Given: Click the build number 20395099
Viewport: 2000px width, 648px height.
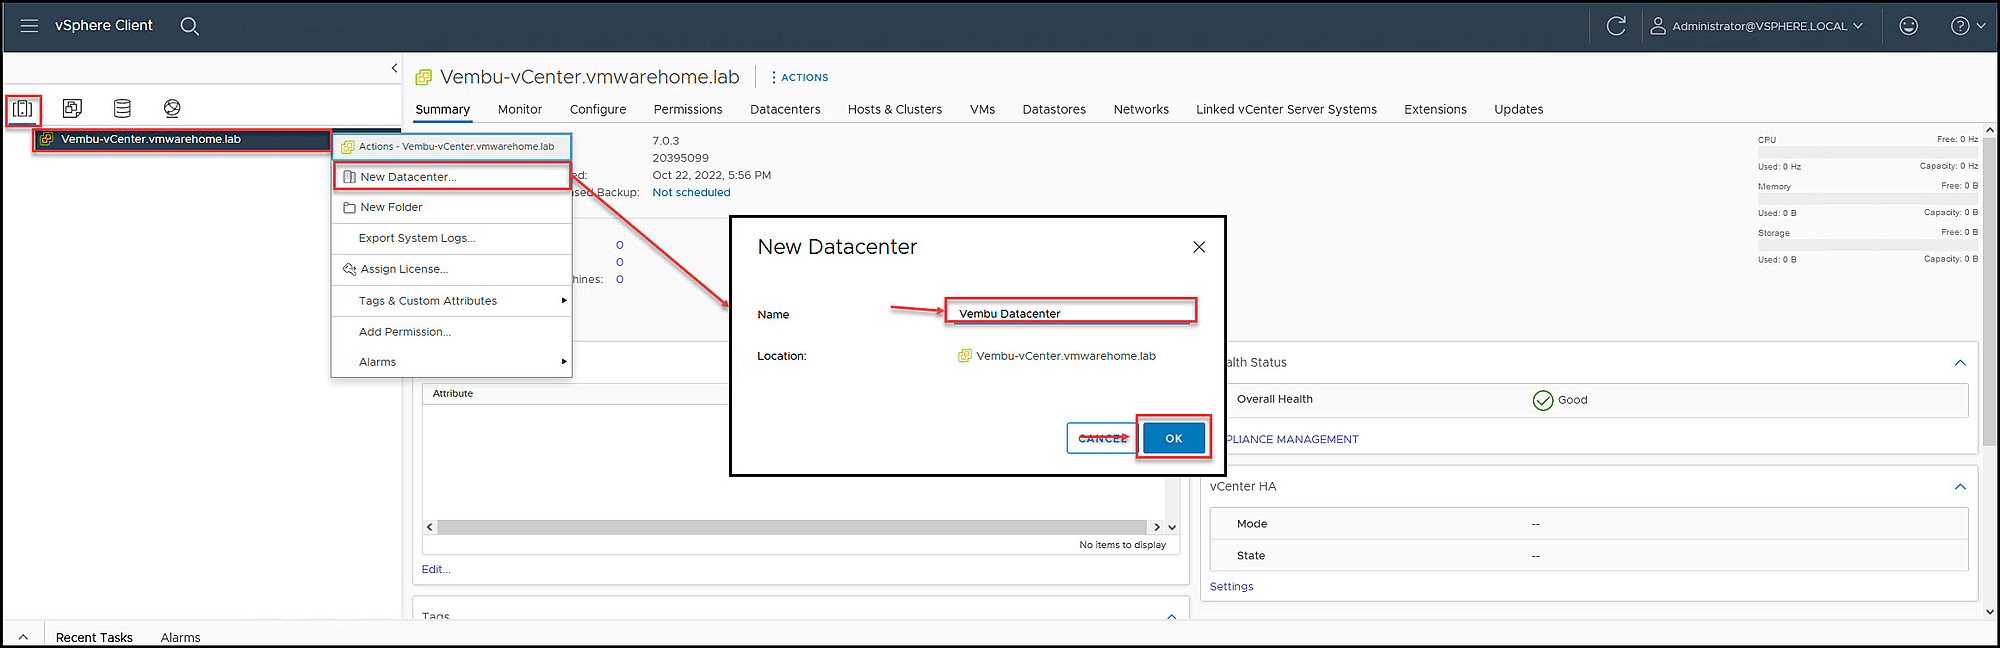Looking at the screenshot, I should point(680,158).
